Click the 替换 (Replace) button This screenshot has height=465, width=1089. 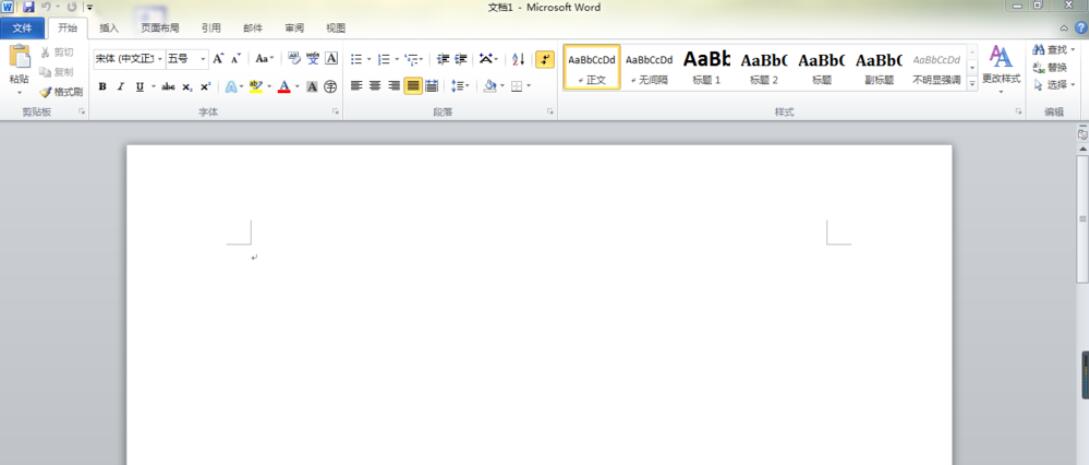coord(1051,67)
